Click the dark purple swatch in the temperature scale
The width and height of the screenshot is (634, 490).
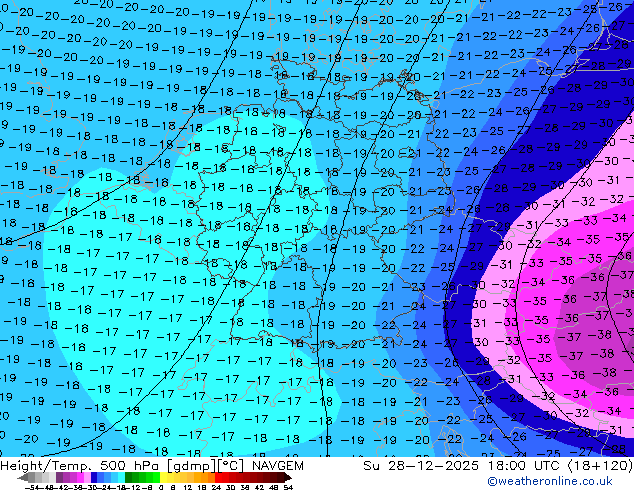[59, 477]
